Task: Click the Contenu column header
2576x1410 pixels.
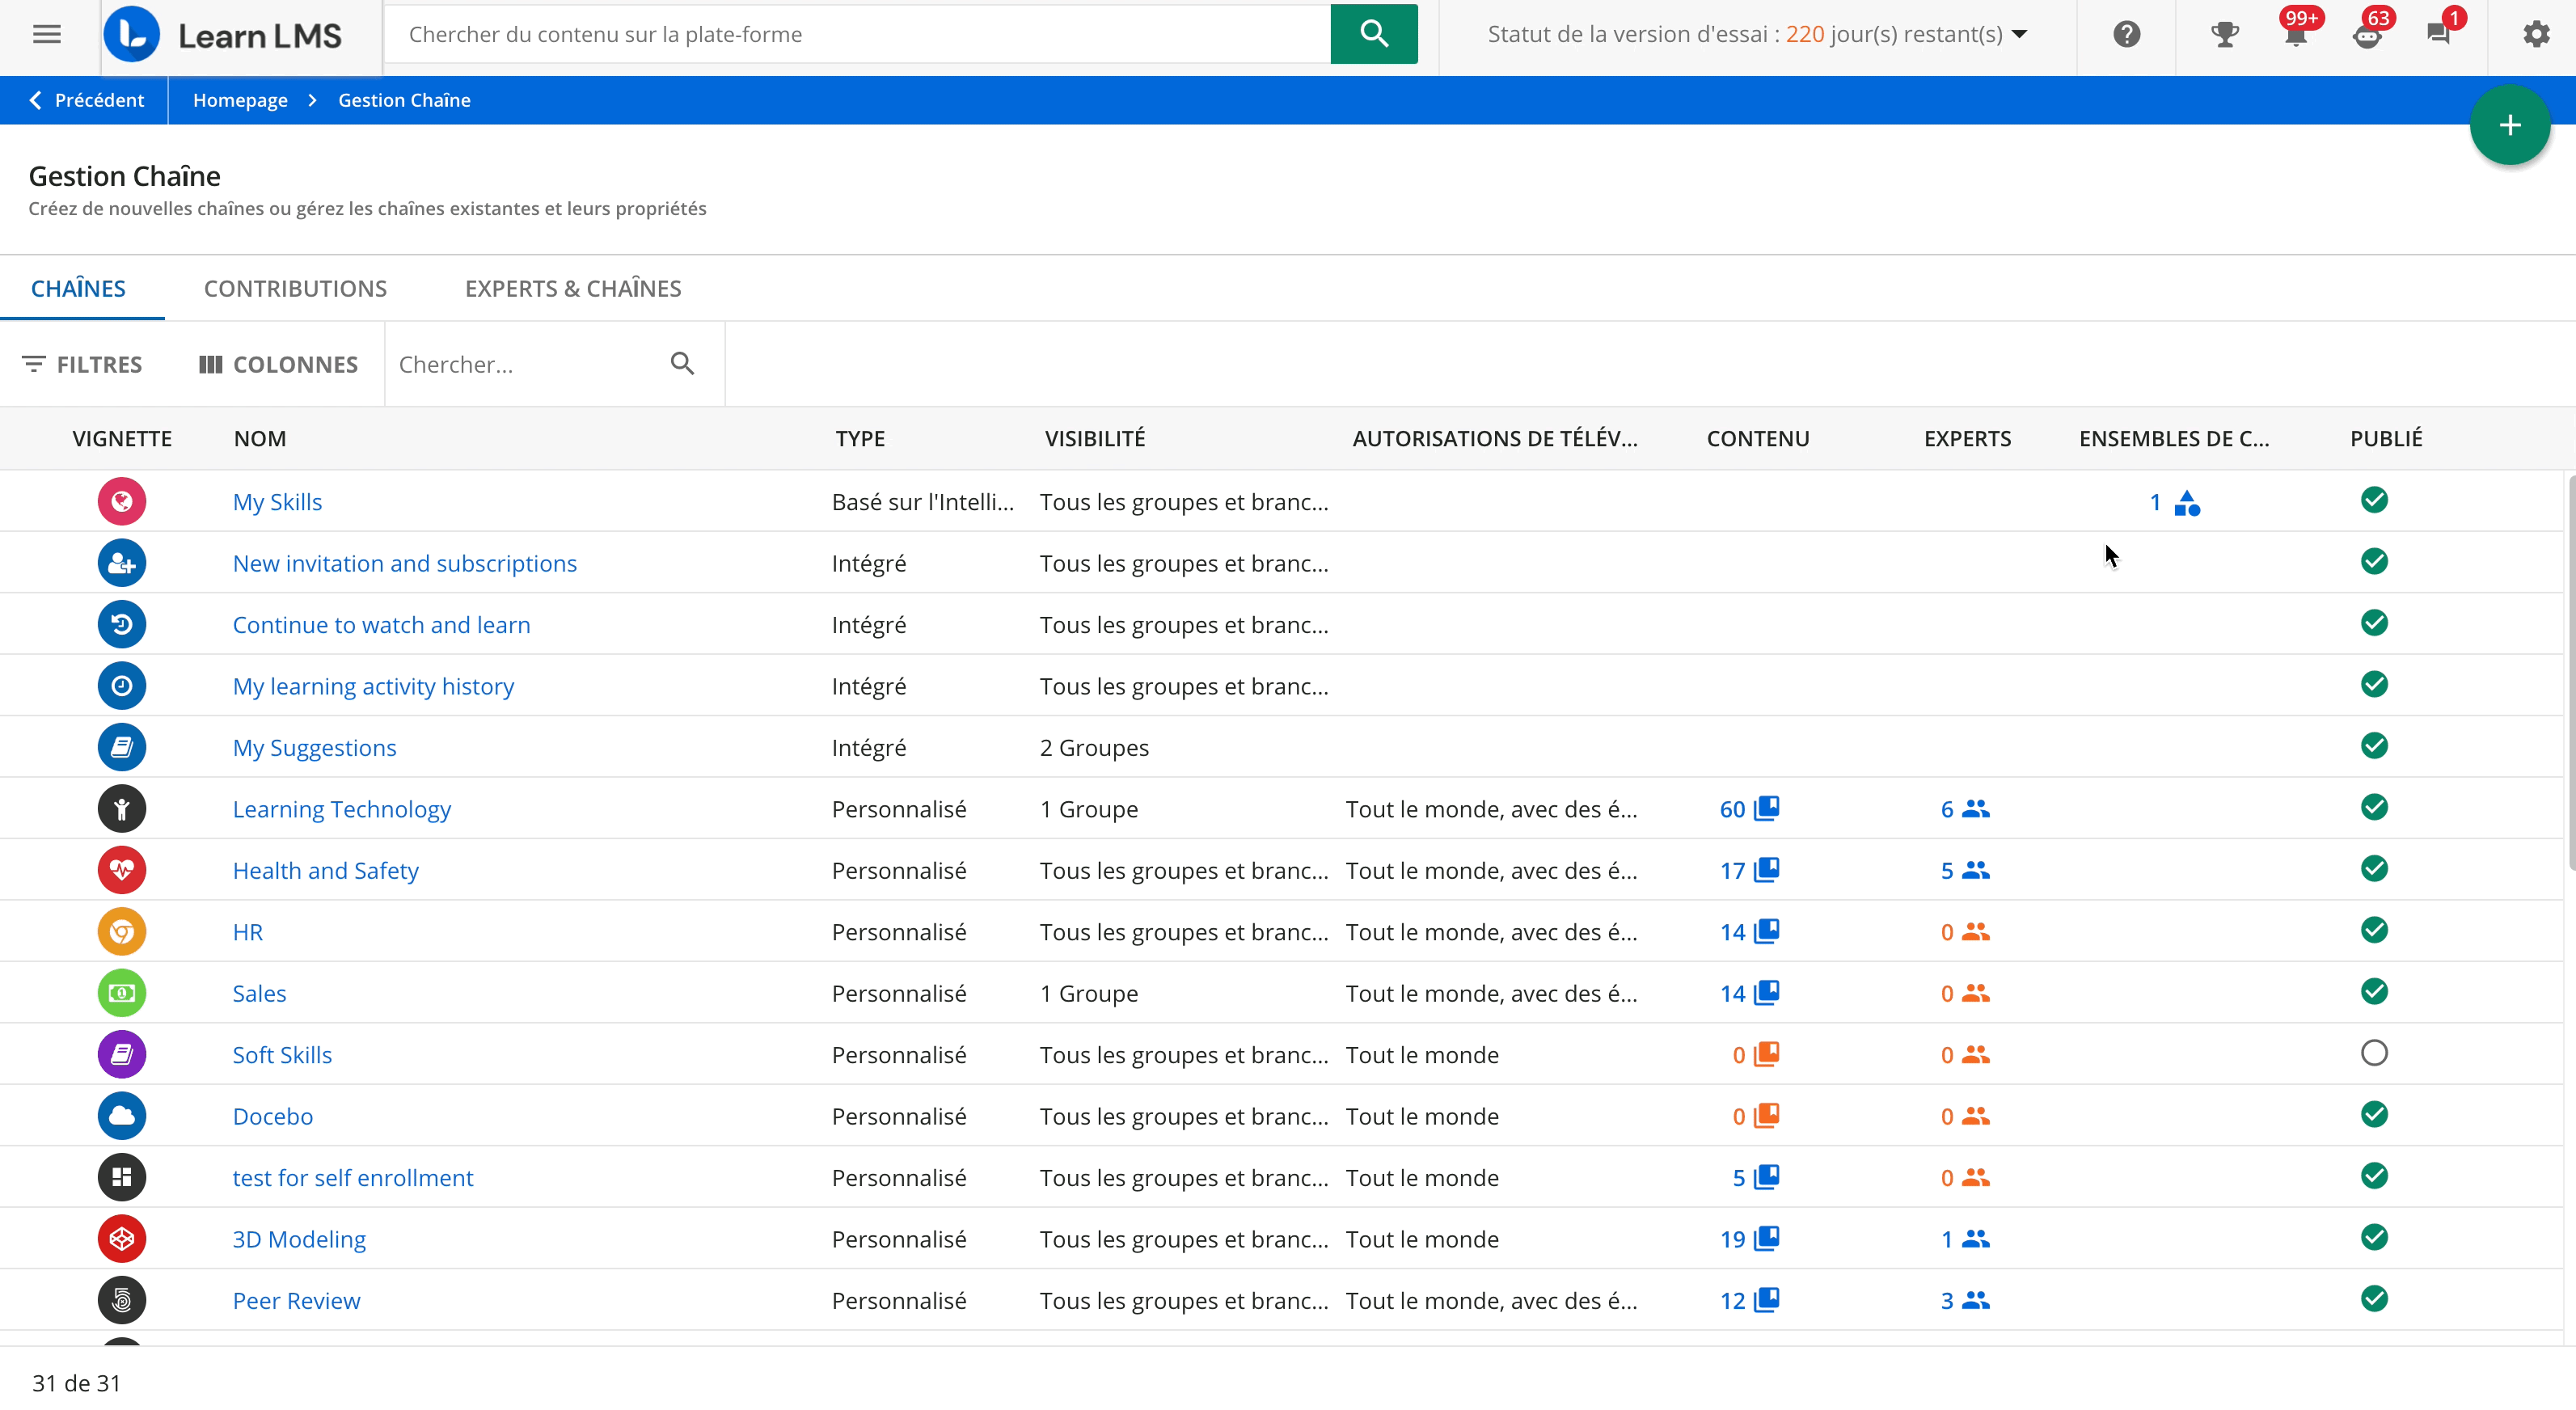Action: pos(1757,438)
